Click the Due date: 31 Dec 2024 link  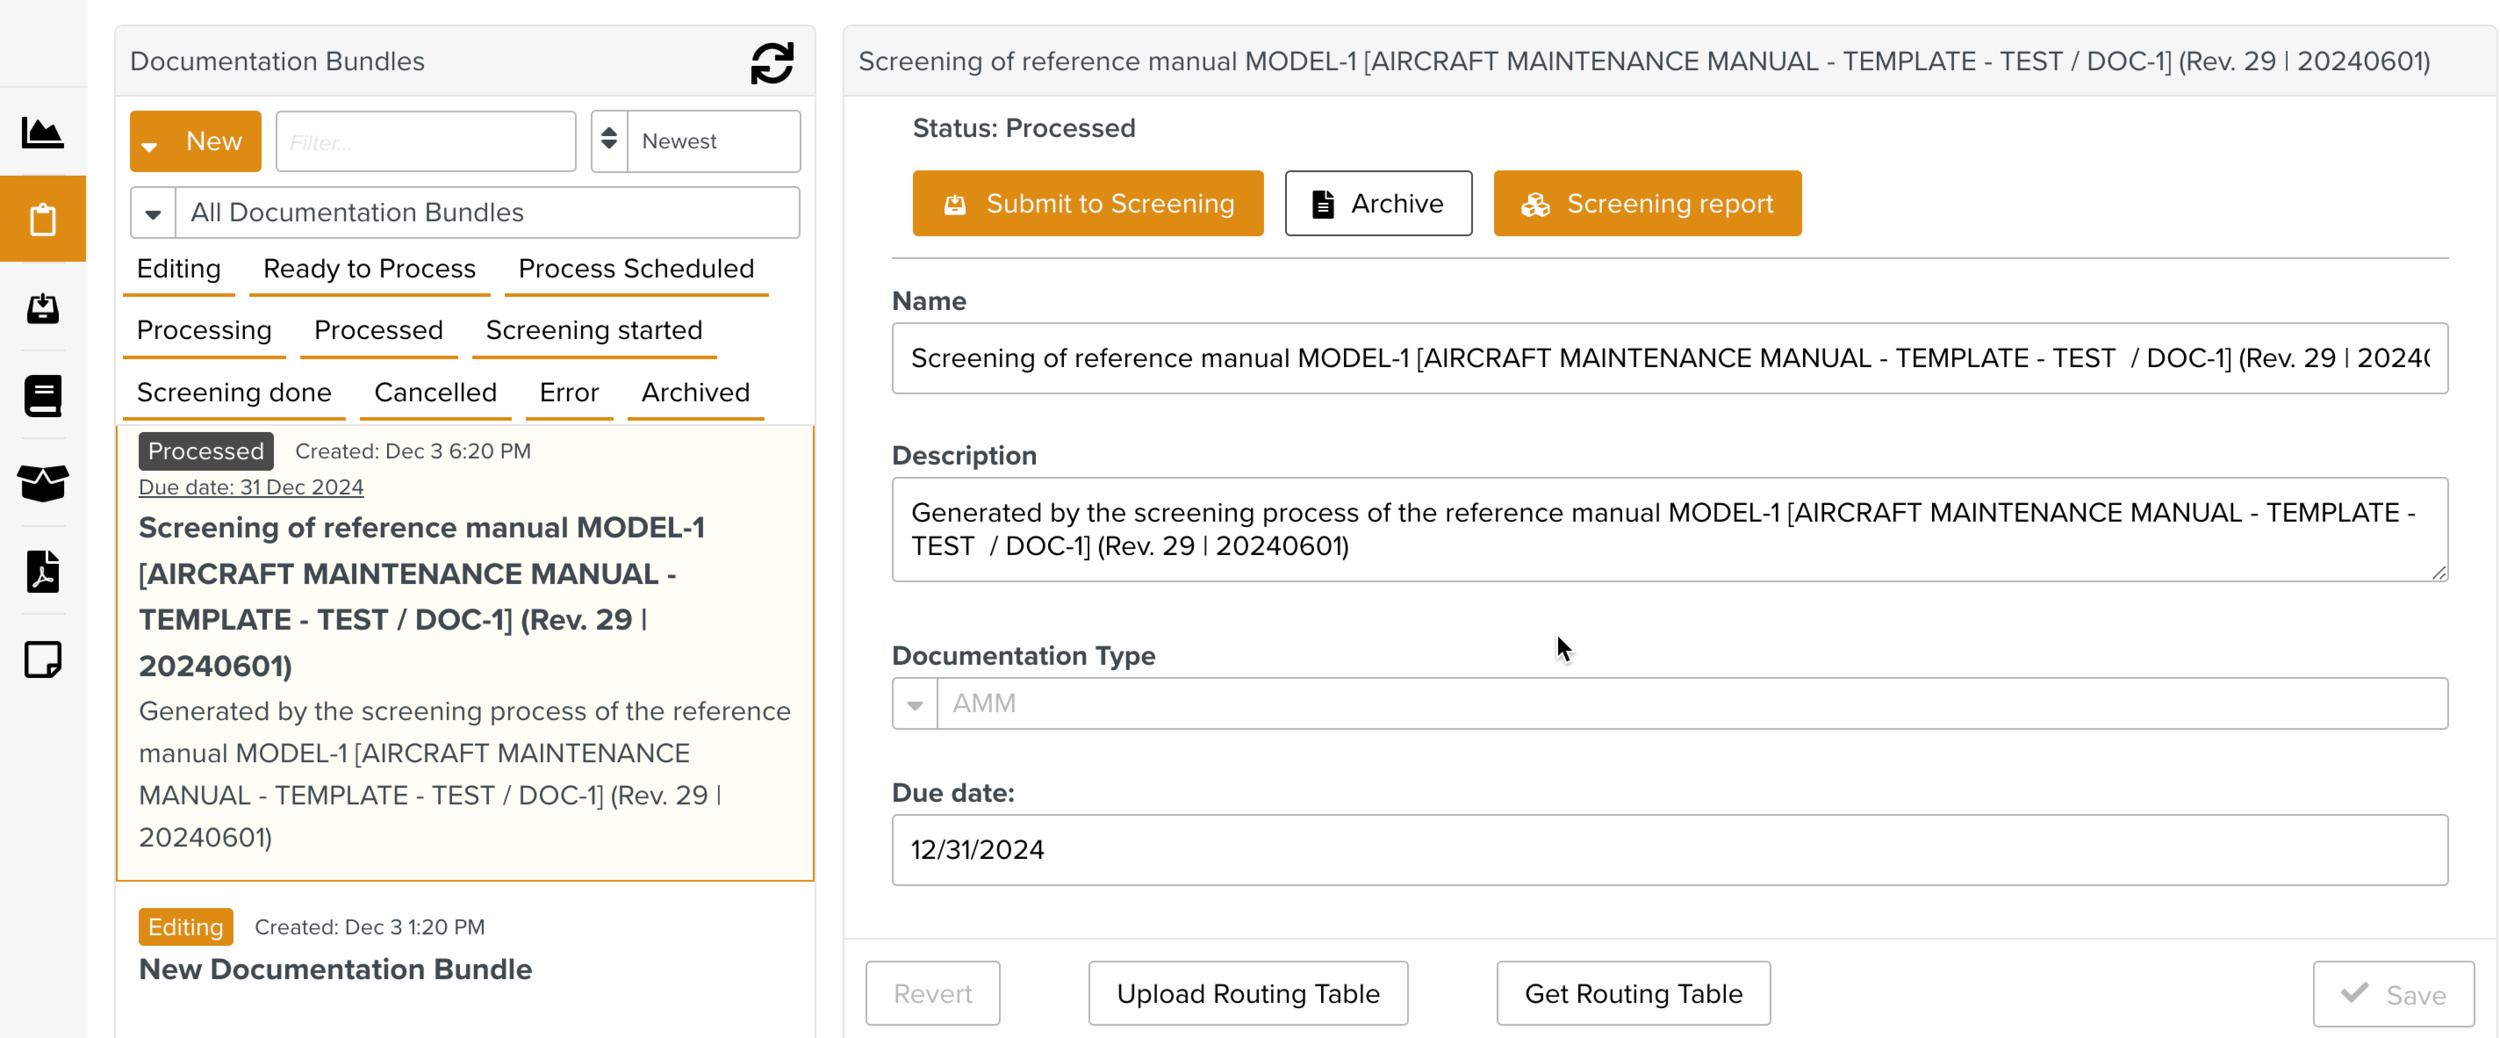pos(251,487)
